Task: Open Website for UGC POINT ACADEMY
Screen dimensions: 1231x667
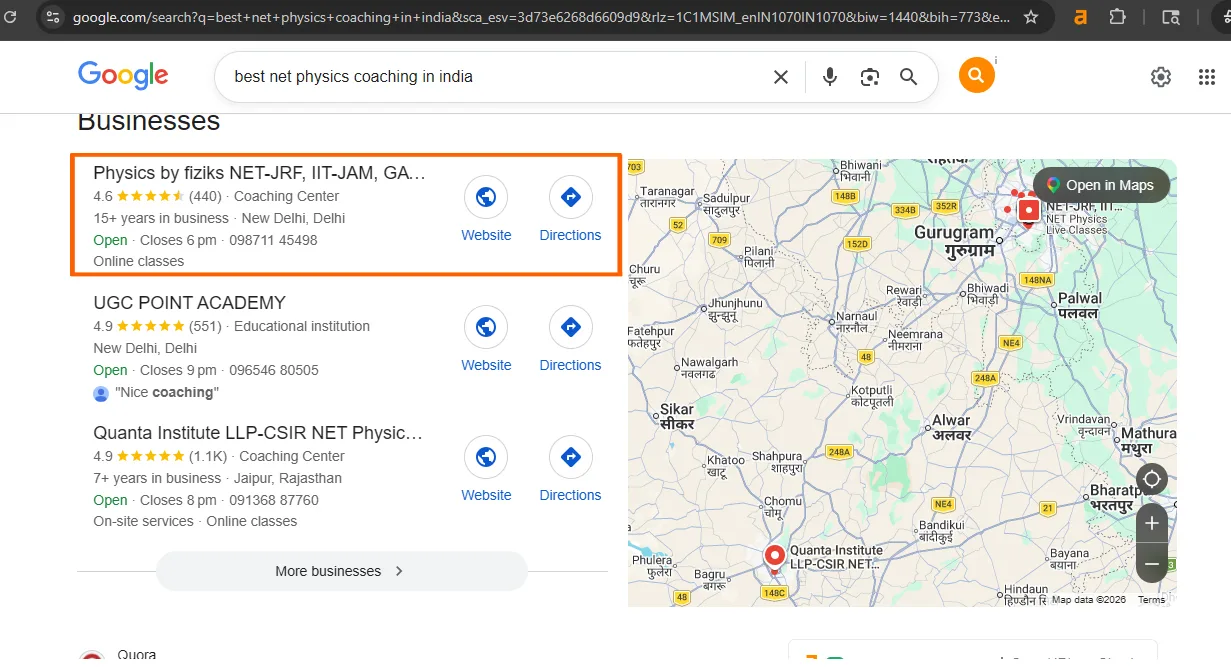Action: pos(486,339)
